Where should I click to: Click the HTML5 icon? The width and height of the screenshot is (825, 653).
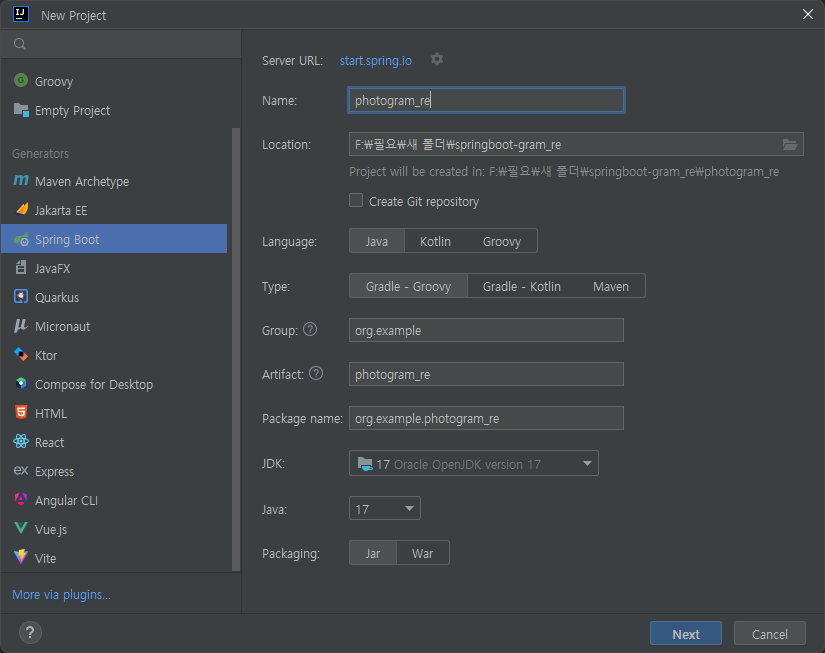(x=21, y=413)
